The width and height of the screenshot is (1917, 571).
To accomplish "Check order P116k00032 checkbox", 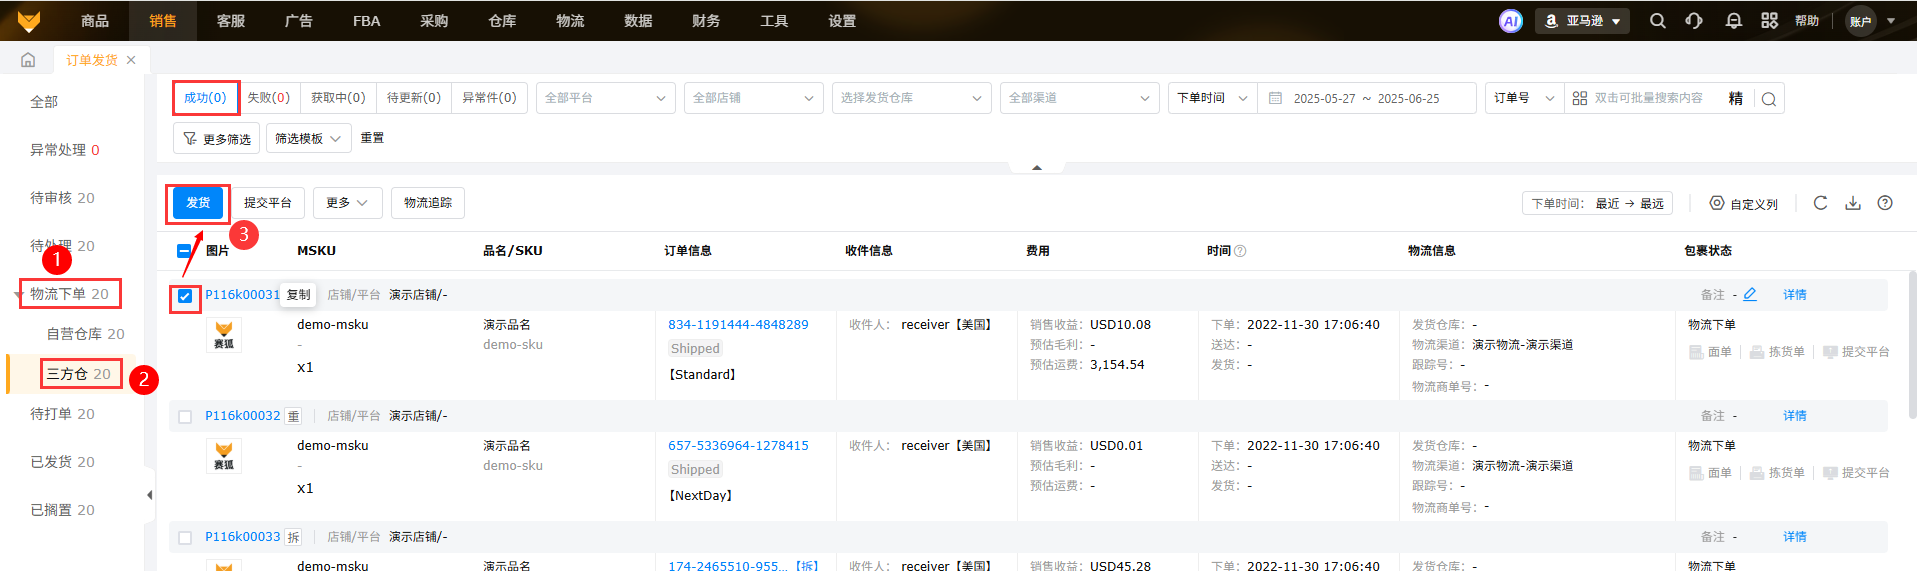I will [x=185, y=417].
